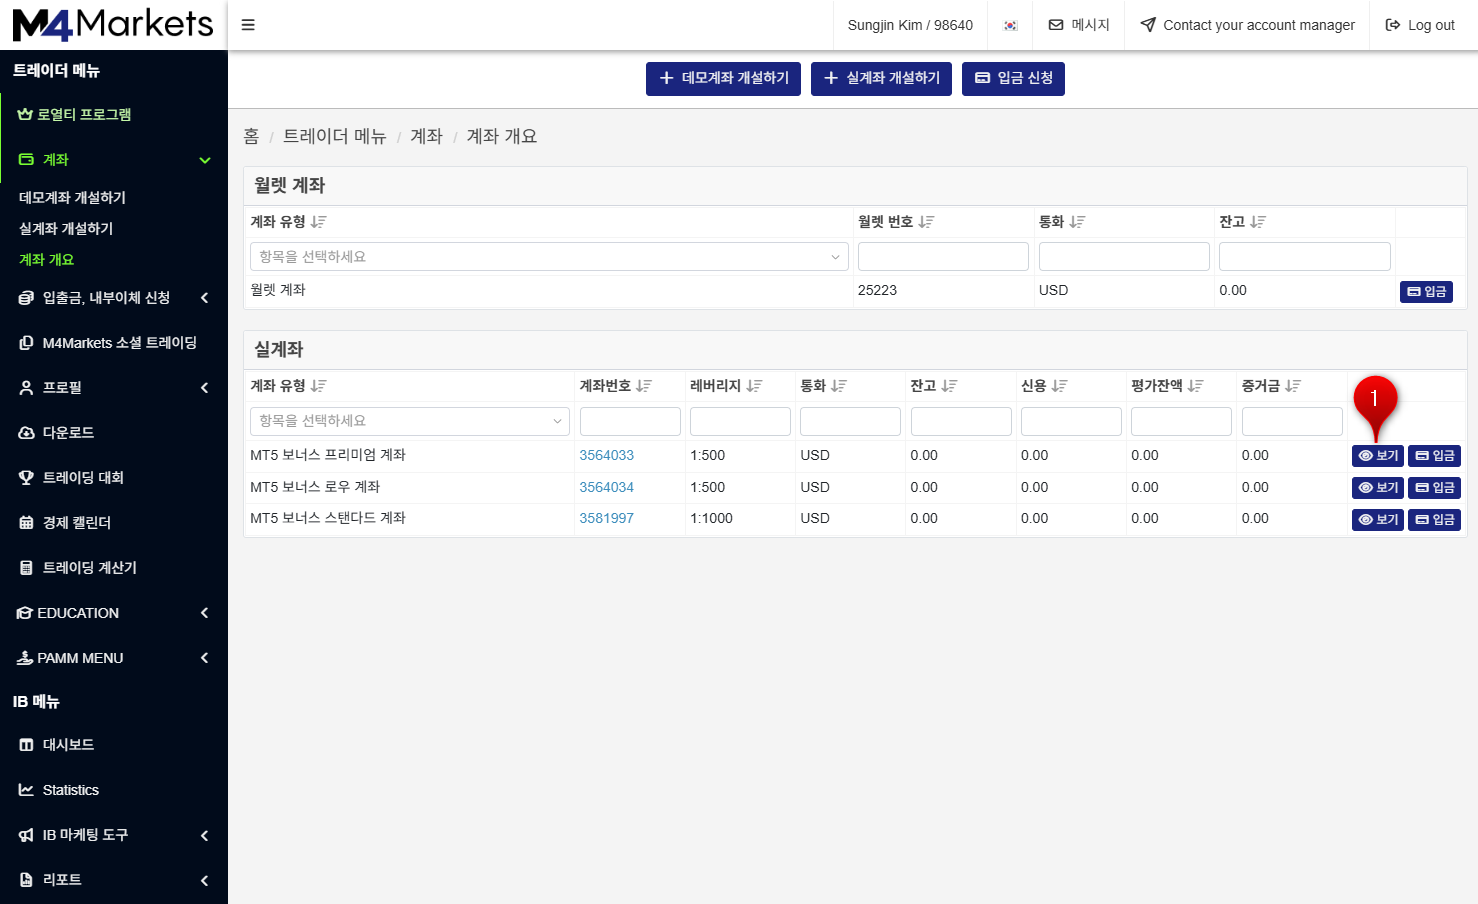Expand the EDUCATION menu chevron

tap(204, 613)
